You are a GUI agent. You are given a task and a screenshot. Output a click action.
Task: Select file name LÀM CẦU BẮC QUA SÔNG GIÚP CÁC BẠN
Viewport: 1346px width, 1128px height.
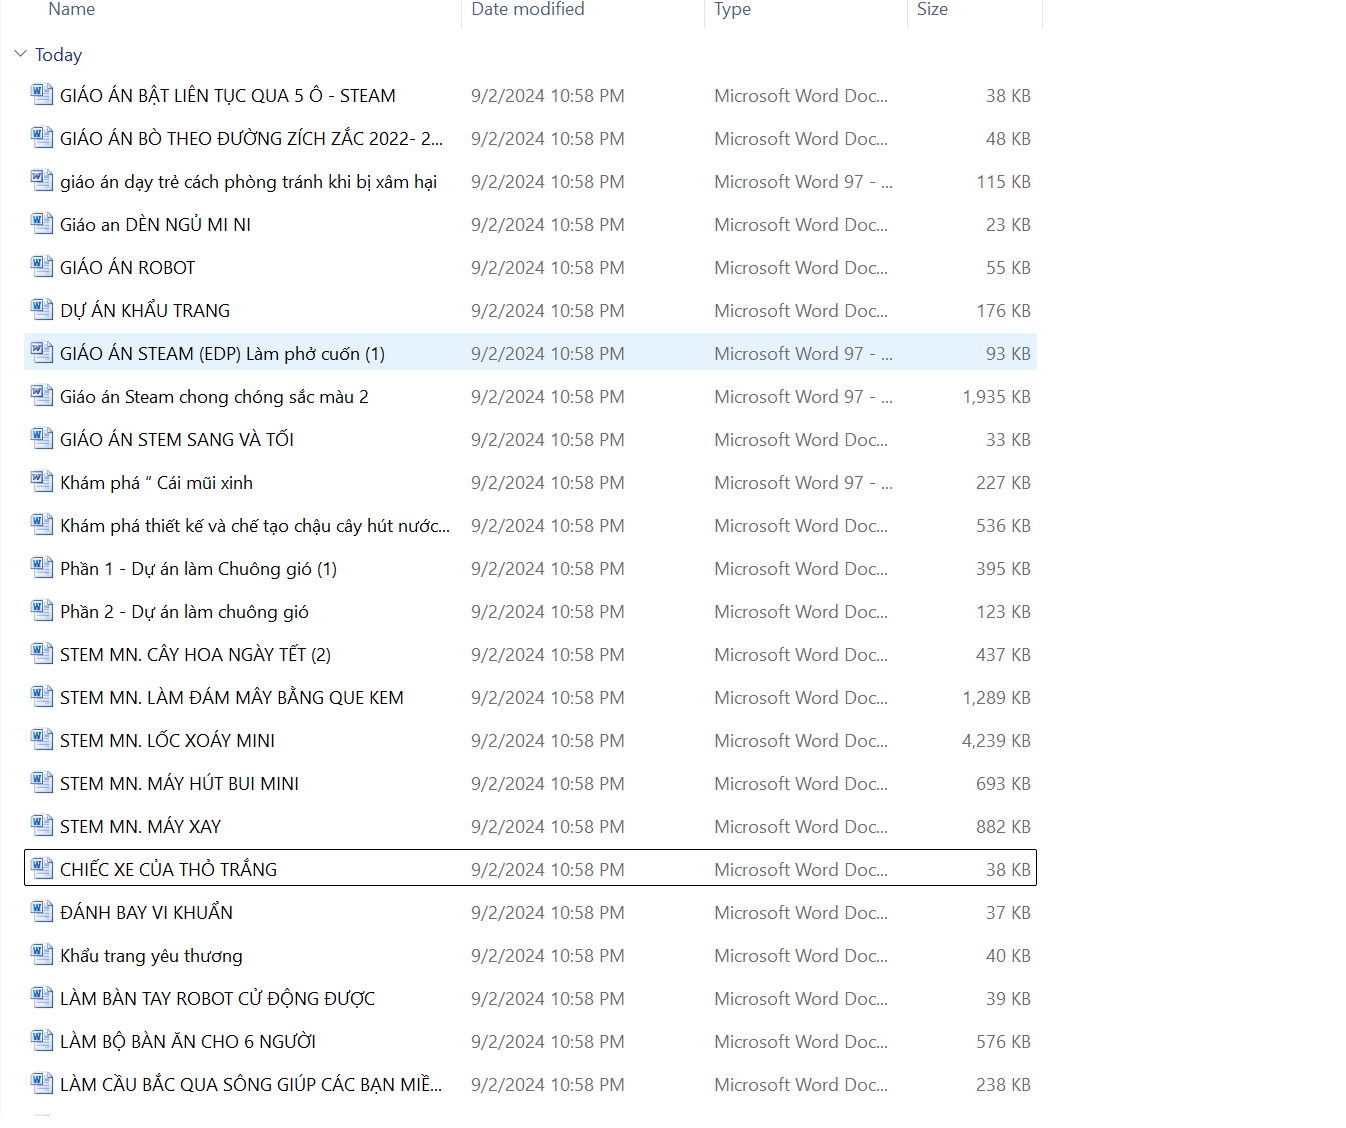click(x=251, y=1085)
